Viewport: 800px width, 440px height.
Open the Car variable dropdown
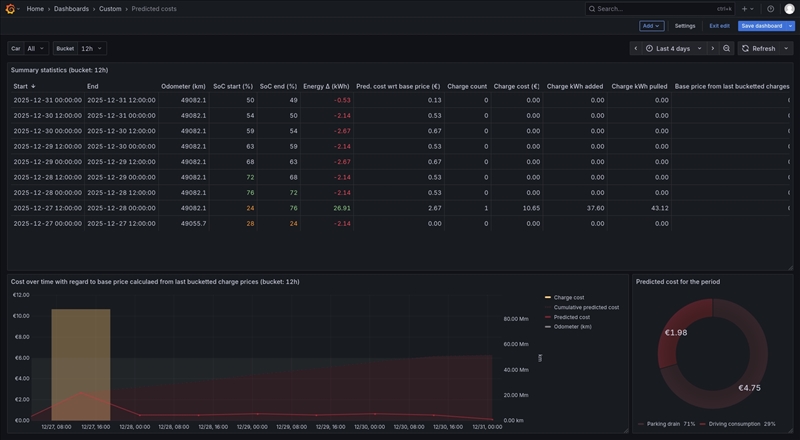click(x=36, y=48)
